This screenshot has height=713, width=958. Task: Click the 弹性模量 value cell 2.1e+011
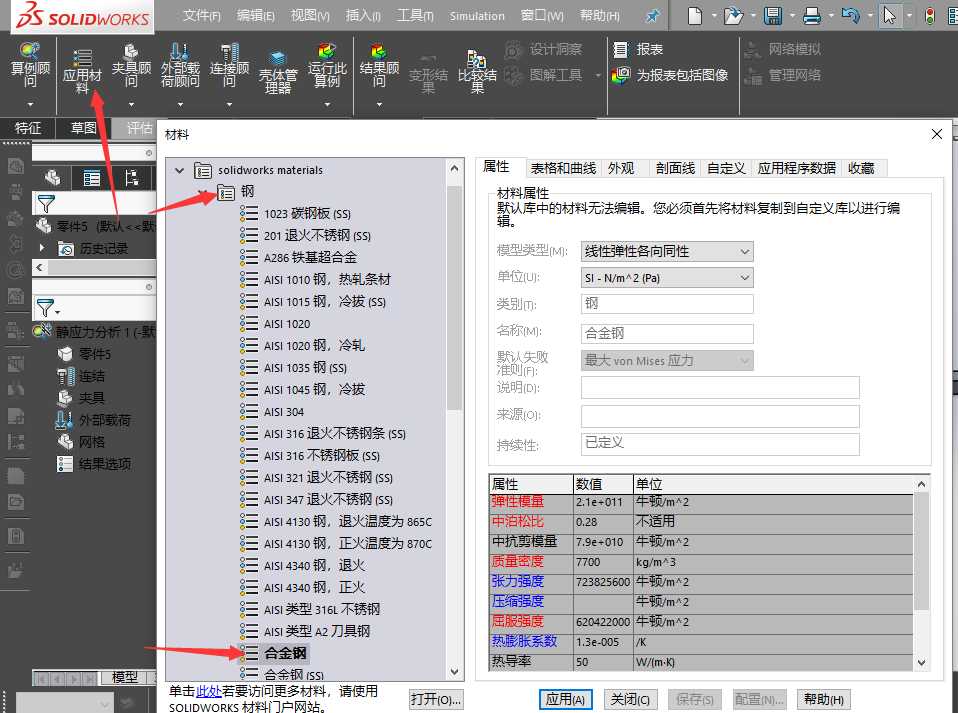(x=602, y=502)
